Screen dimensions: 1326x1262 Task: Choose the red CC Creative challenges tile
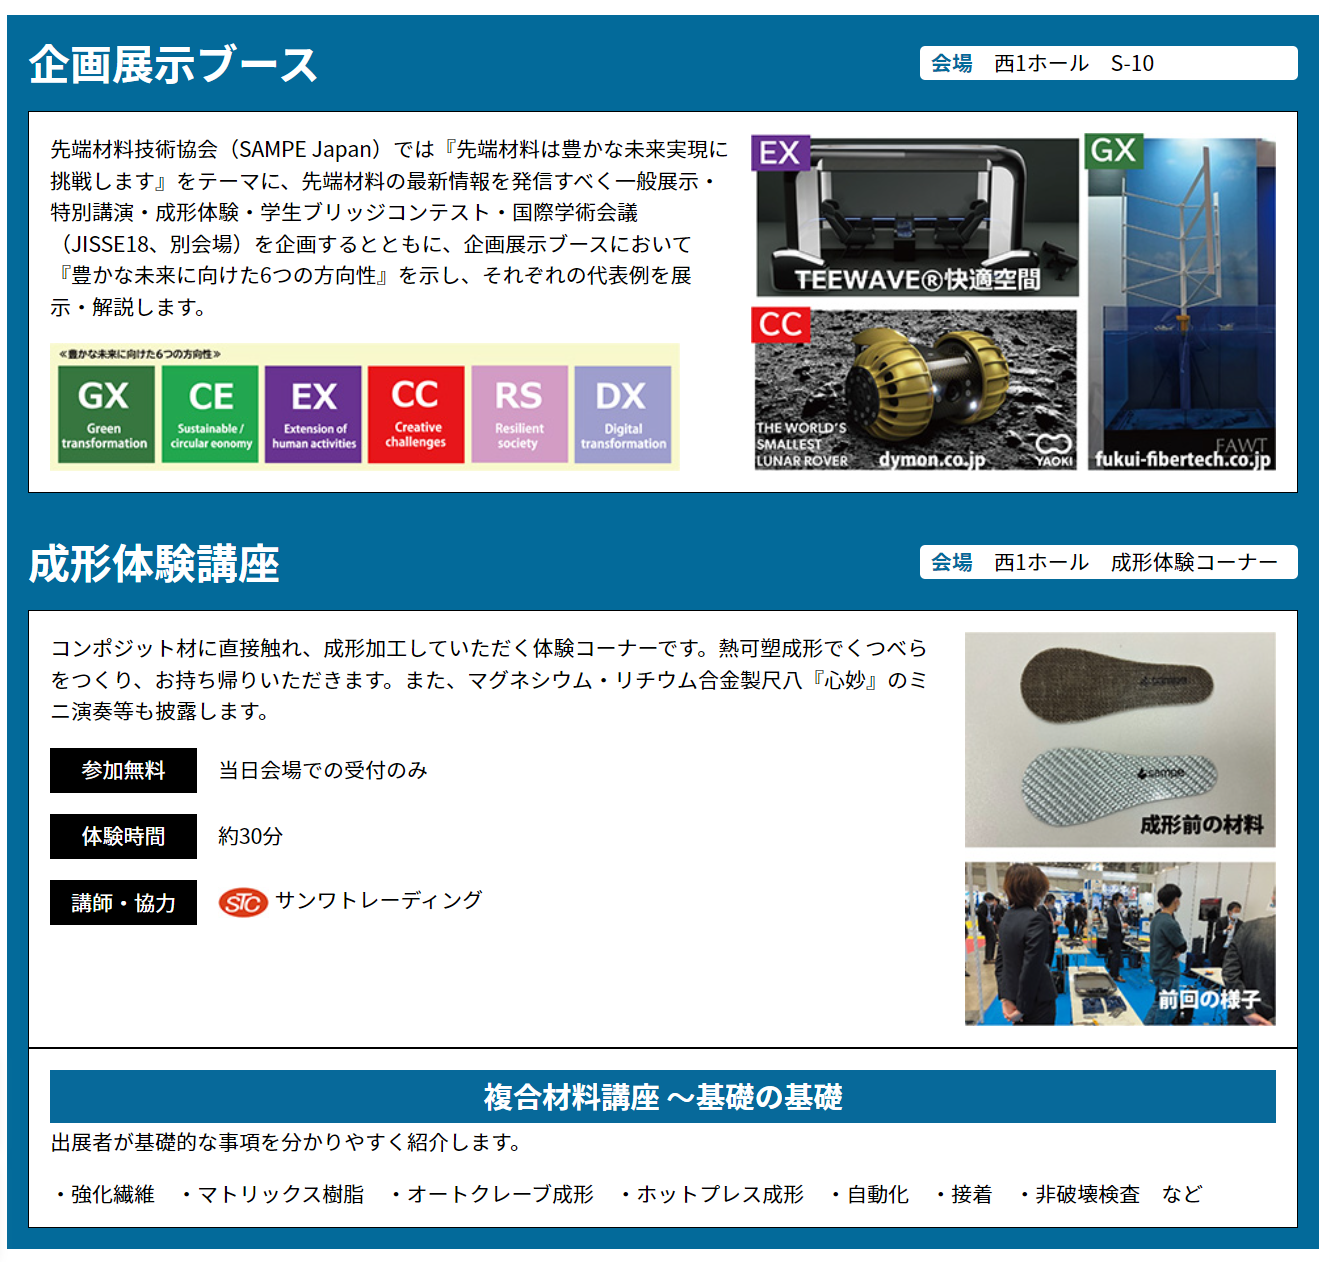(x=416, y=414)
